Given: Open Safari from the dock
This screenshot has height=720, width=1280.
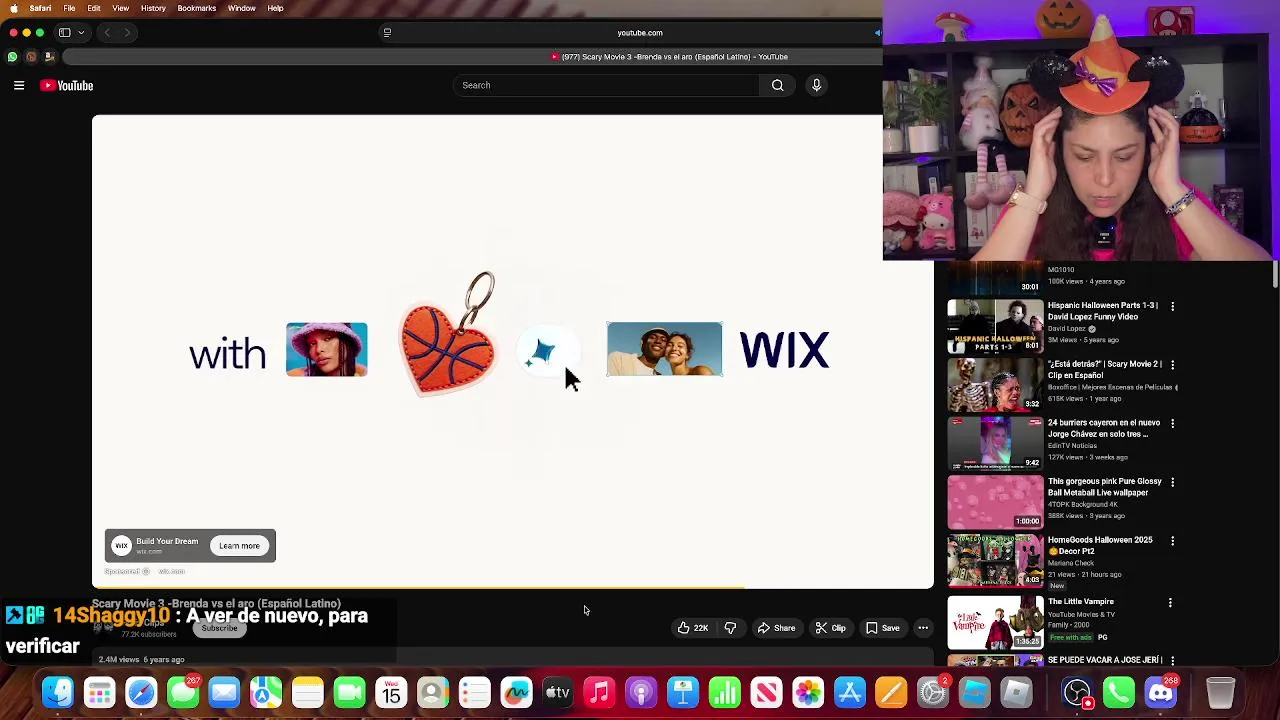Looking at the screenshot, I should [141, 692].
